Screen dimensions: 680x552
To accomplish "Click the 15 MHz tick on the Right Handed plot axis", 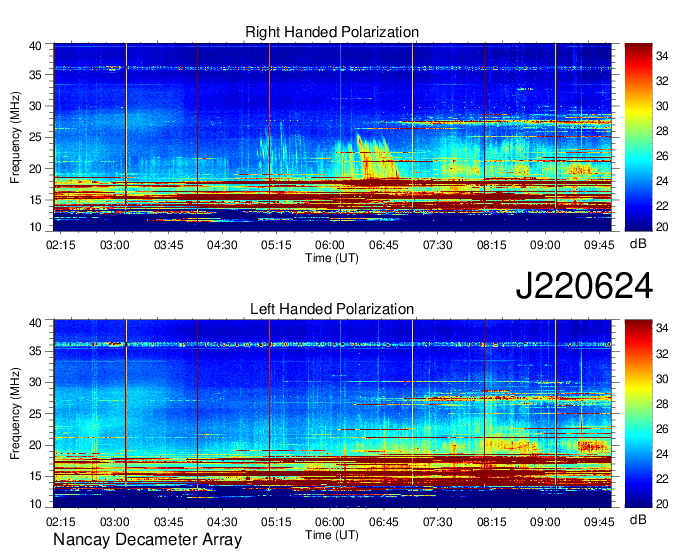I will tap(35, 200).
